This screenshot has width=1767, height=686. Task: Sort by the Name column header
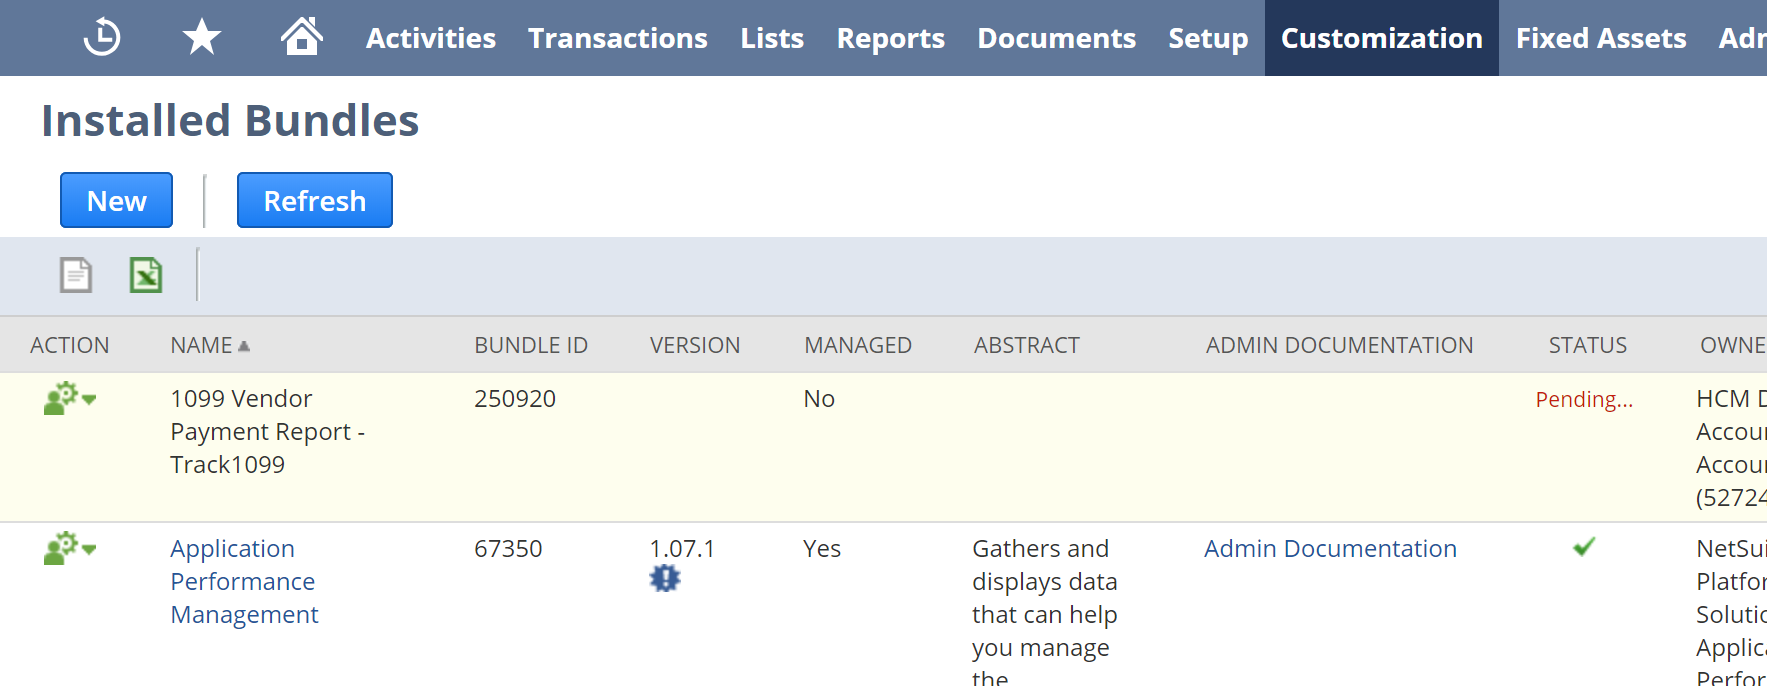(x=210, y=345)
